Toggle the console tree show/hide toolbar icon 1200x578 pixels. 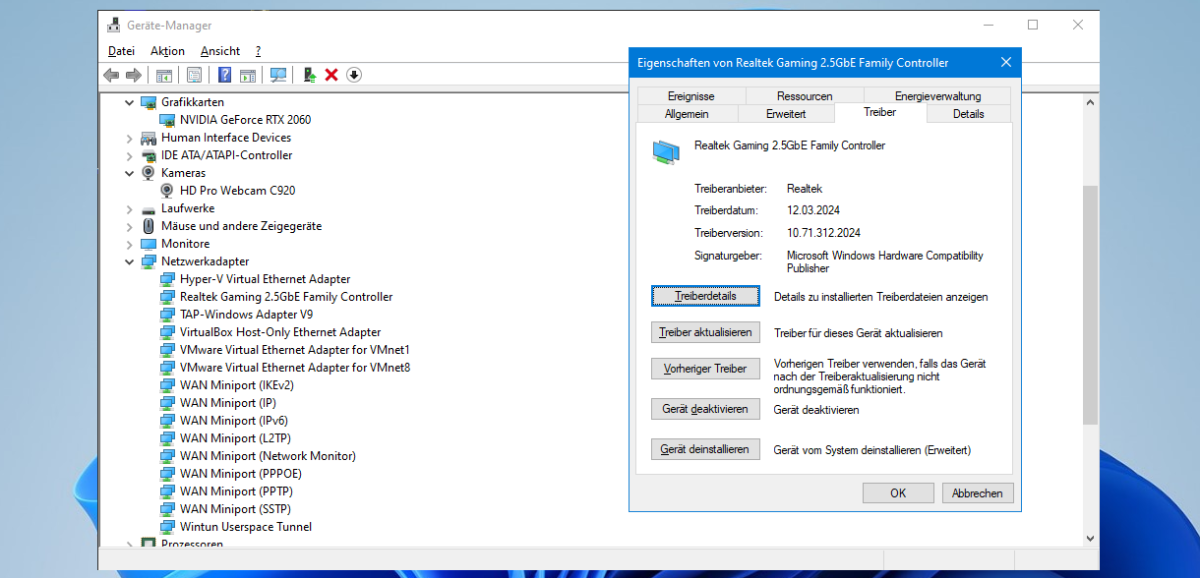pyautogui.click(x=164, y=75)
